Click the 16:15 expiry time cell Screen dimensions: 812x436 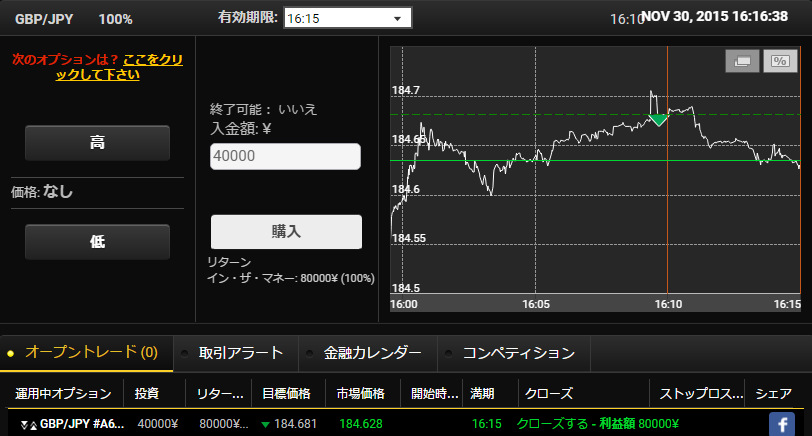click(487, 424)
